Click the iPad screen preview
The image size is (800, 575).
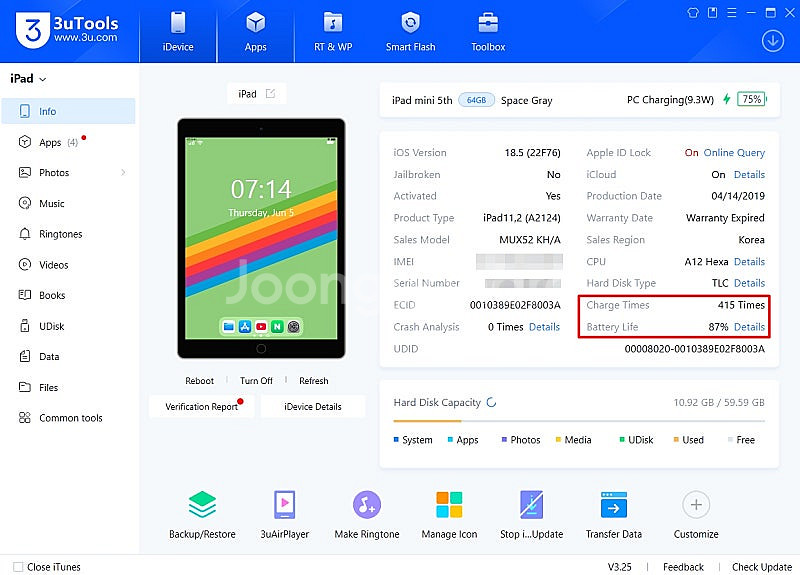pos(261,238)
